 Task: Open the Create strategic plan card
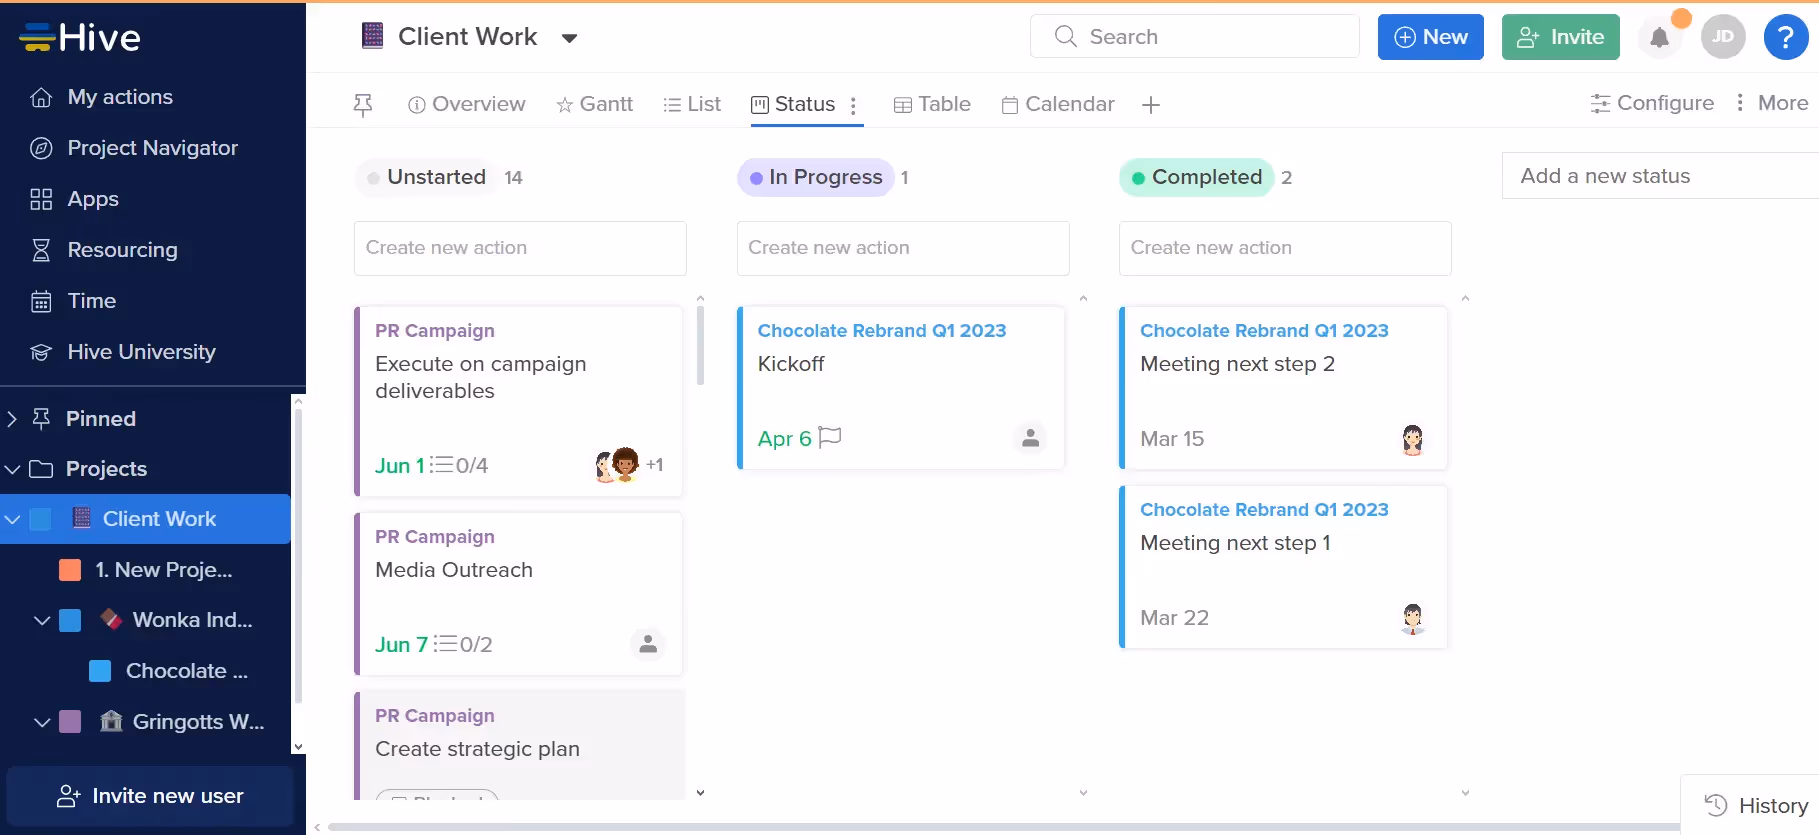point(520,745)
